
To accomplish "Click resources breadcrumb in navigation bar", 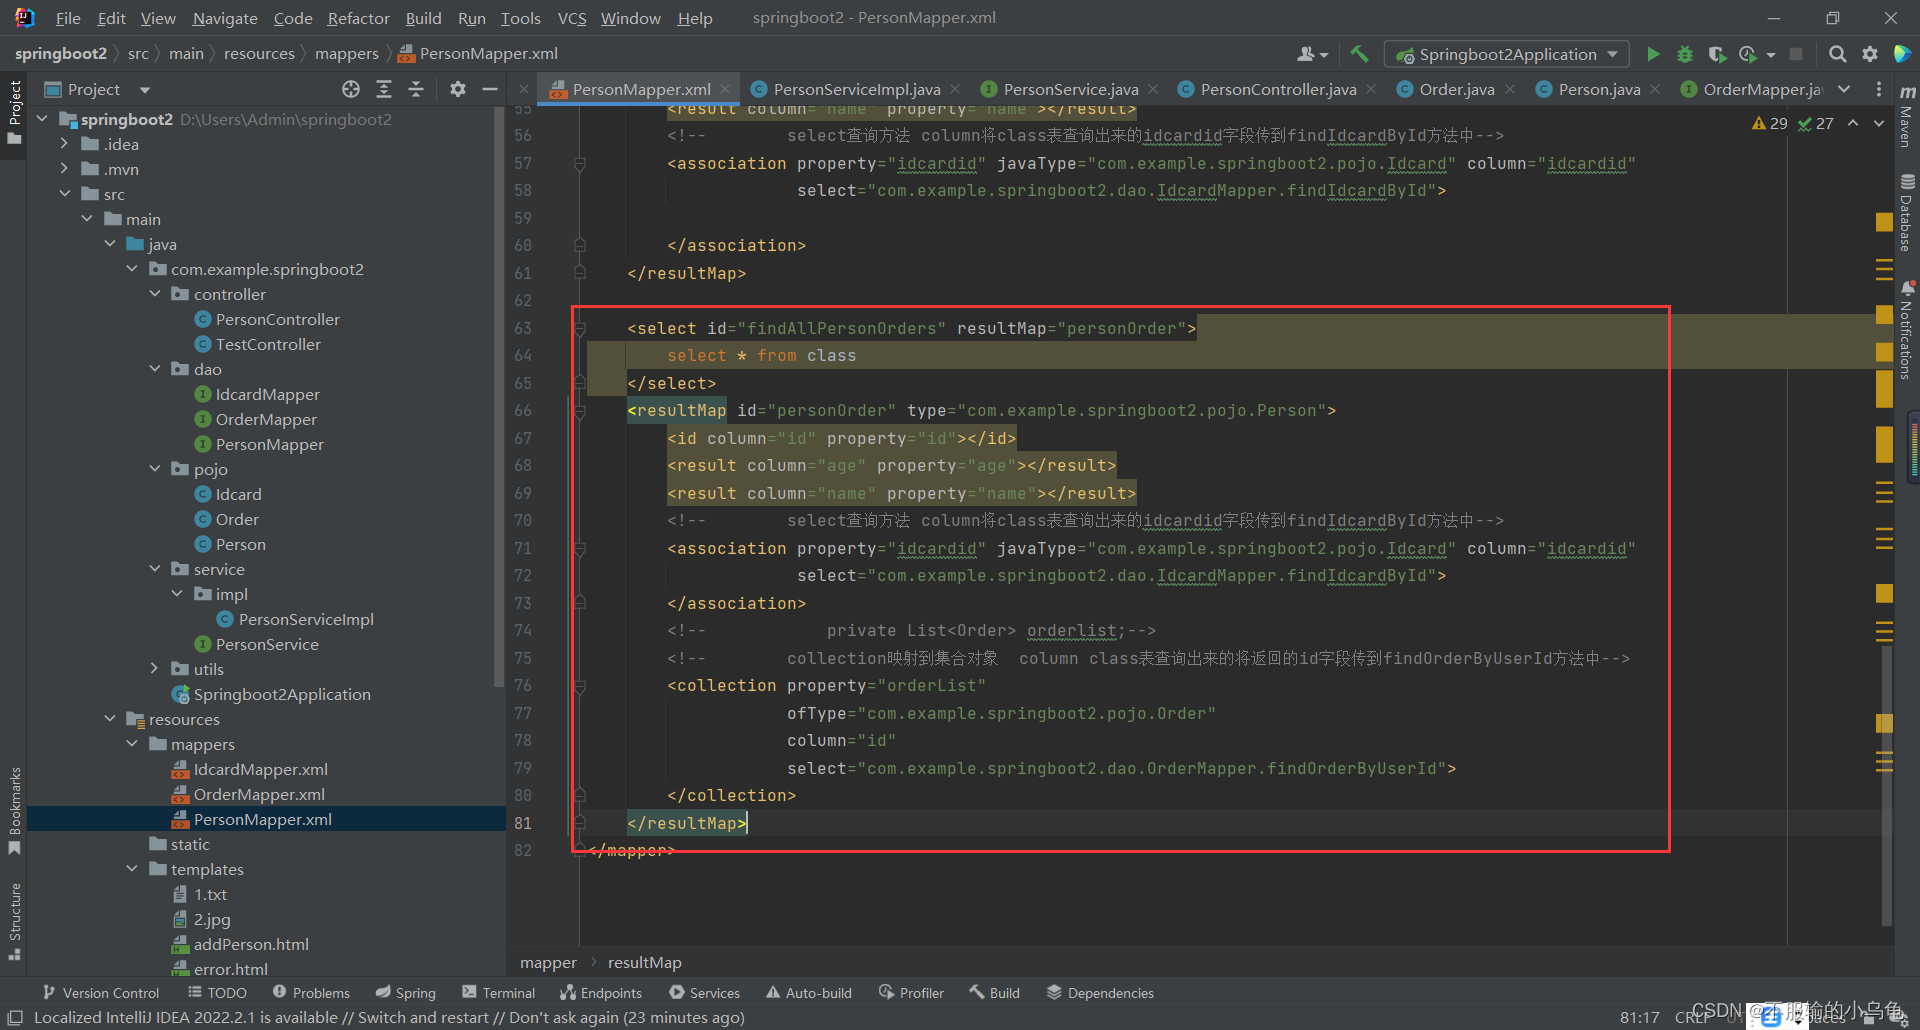I will click(259, 54).
